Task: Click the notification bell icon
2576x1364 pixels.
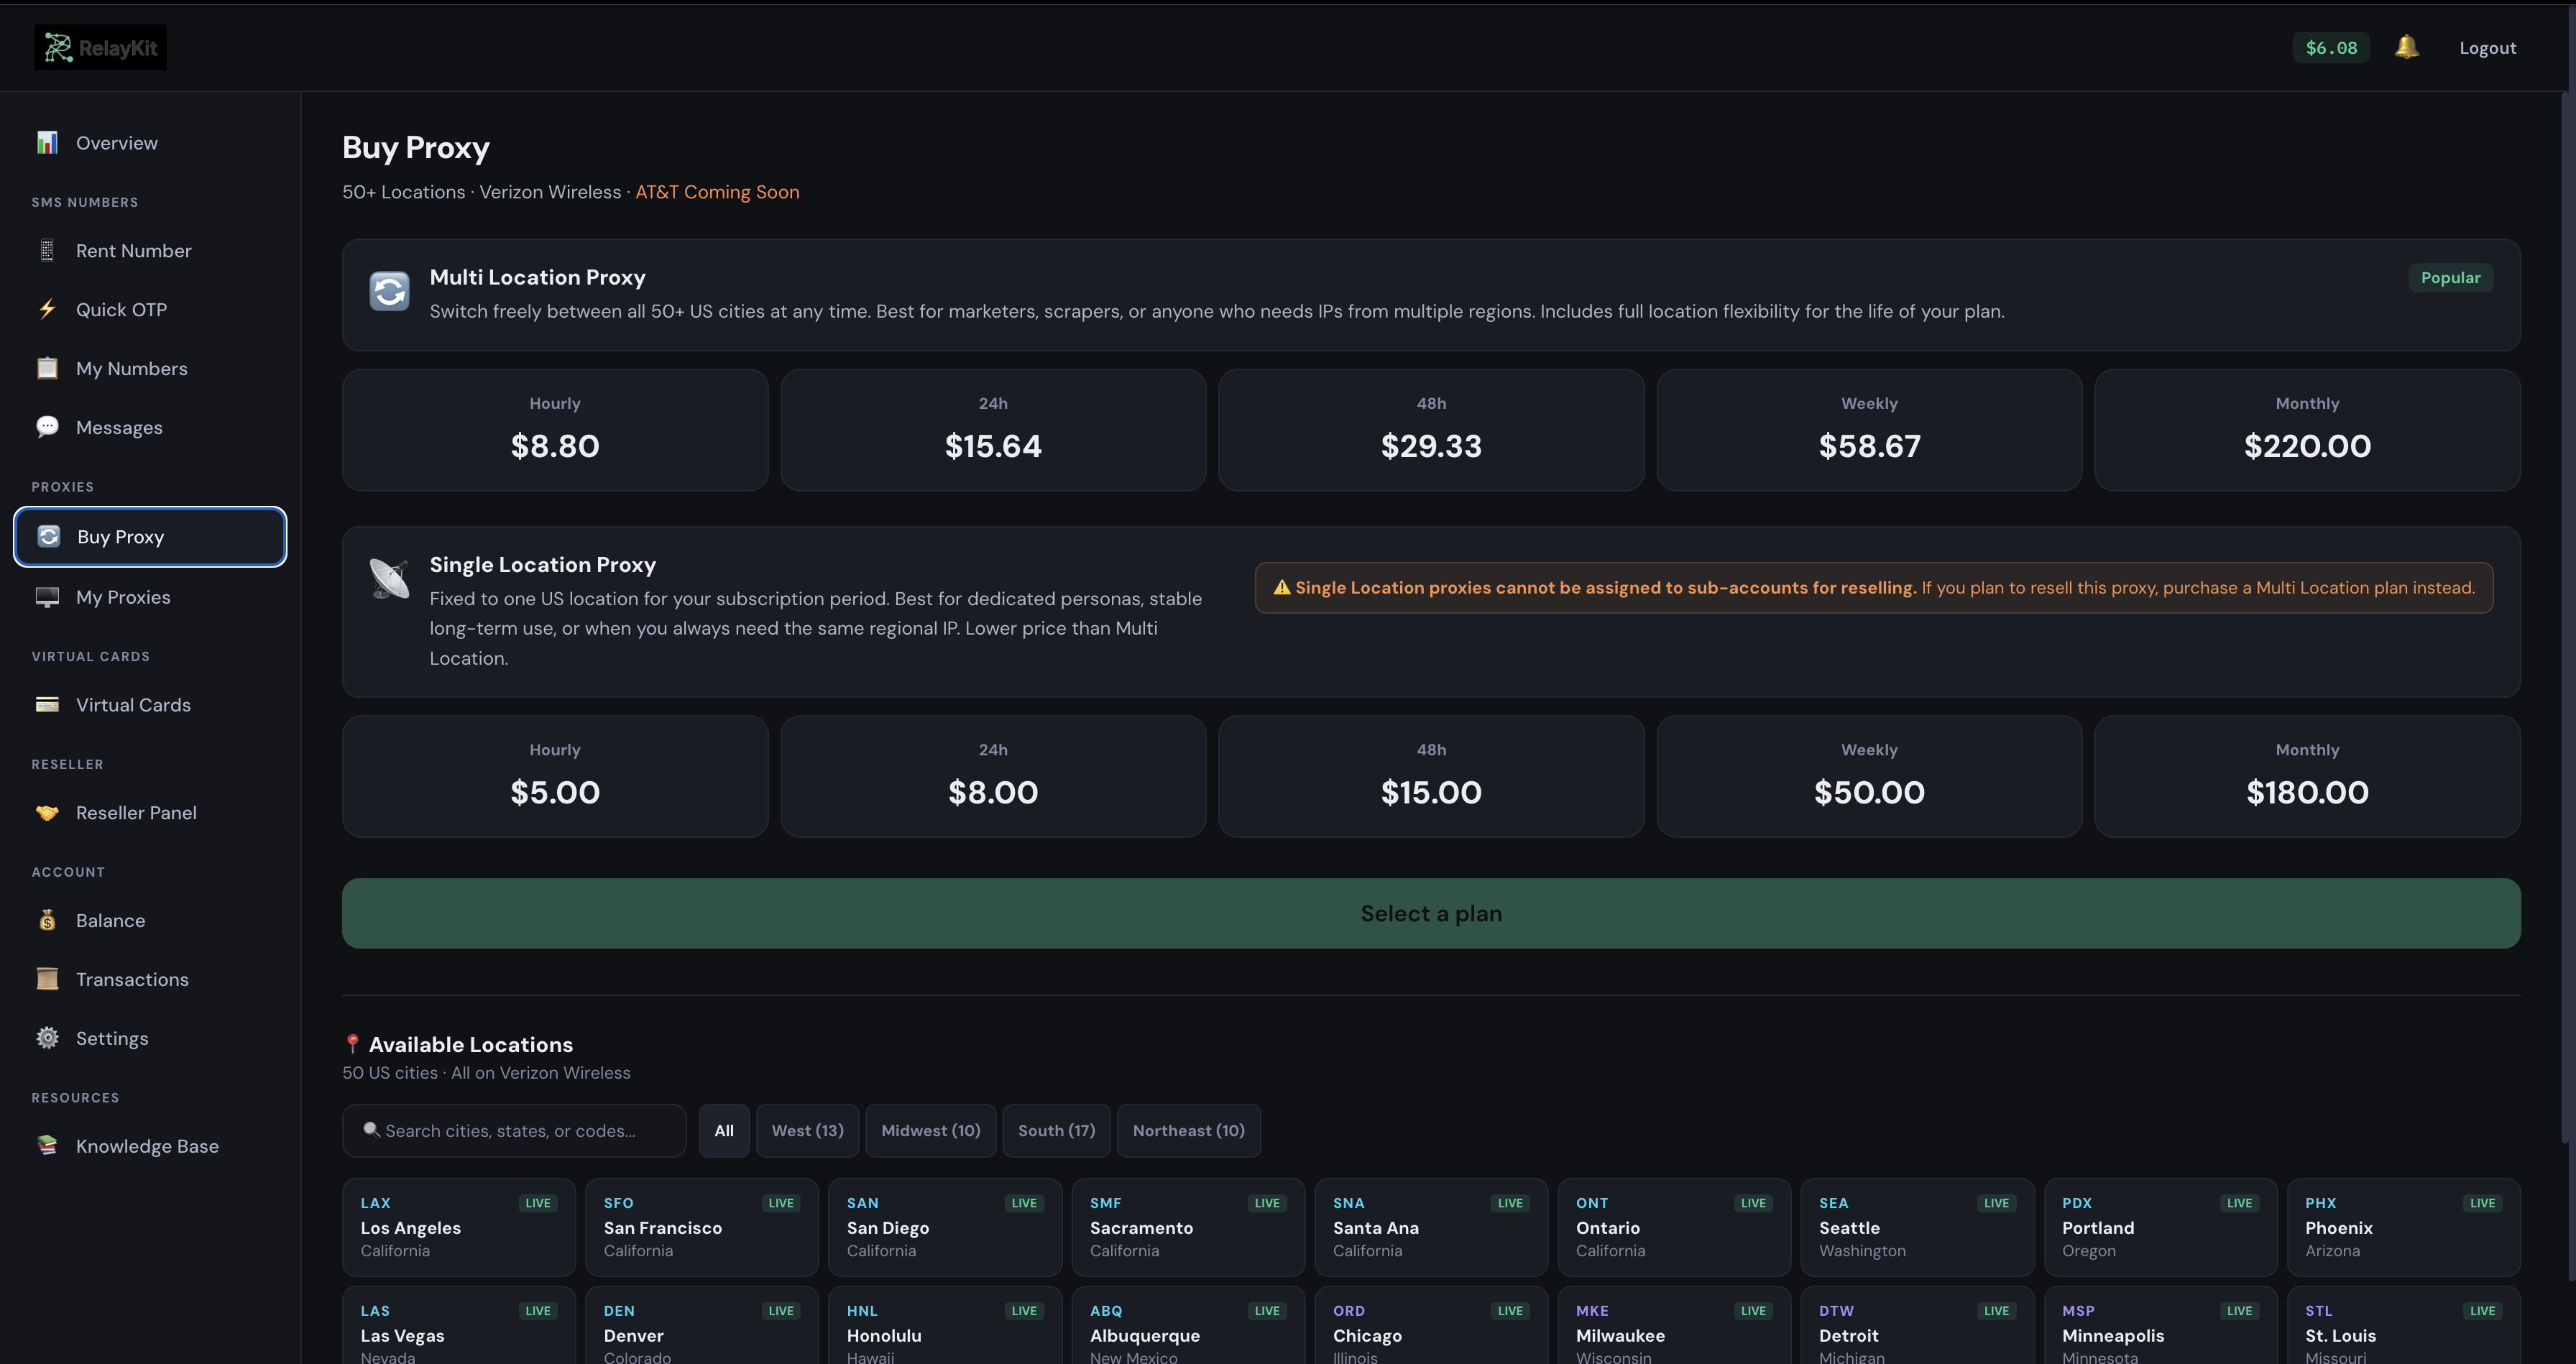Action: (x=2406, y=47)
